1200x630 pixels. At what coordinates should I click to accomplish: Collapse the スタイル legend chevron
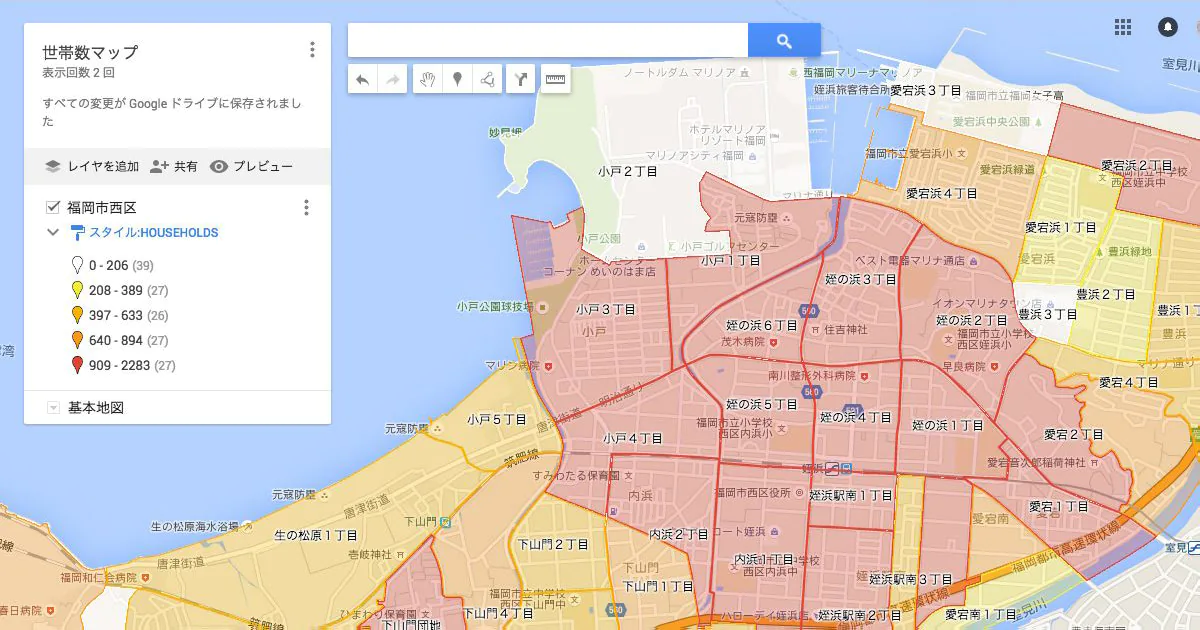(x=53, y=232)
